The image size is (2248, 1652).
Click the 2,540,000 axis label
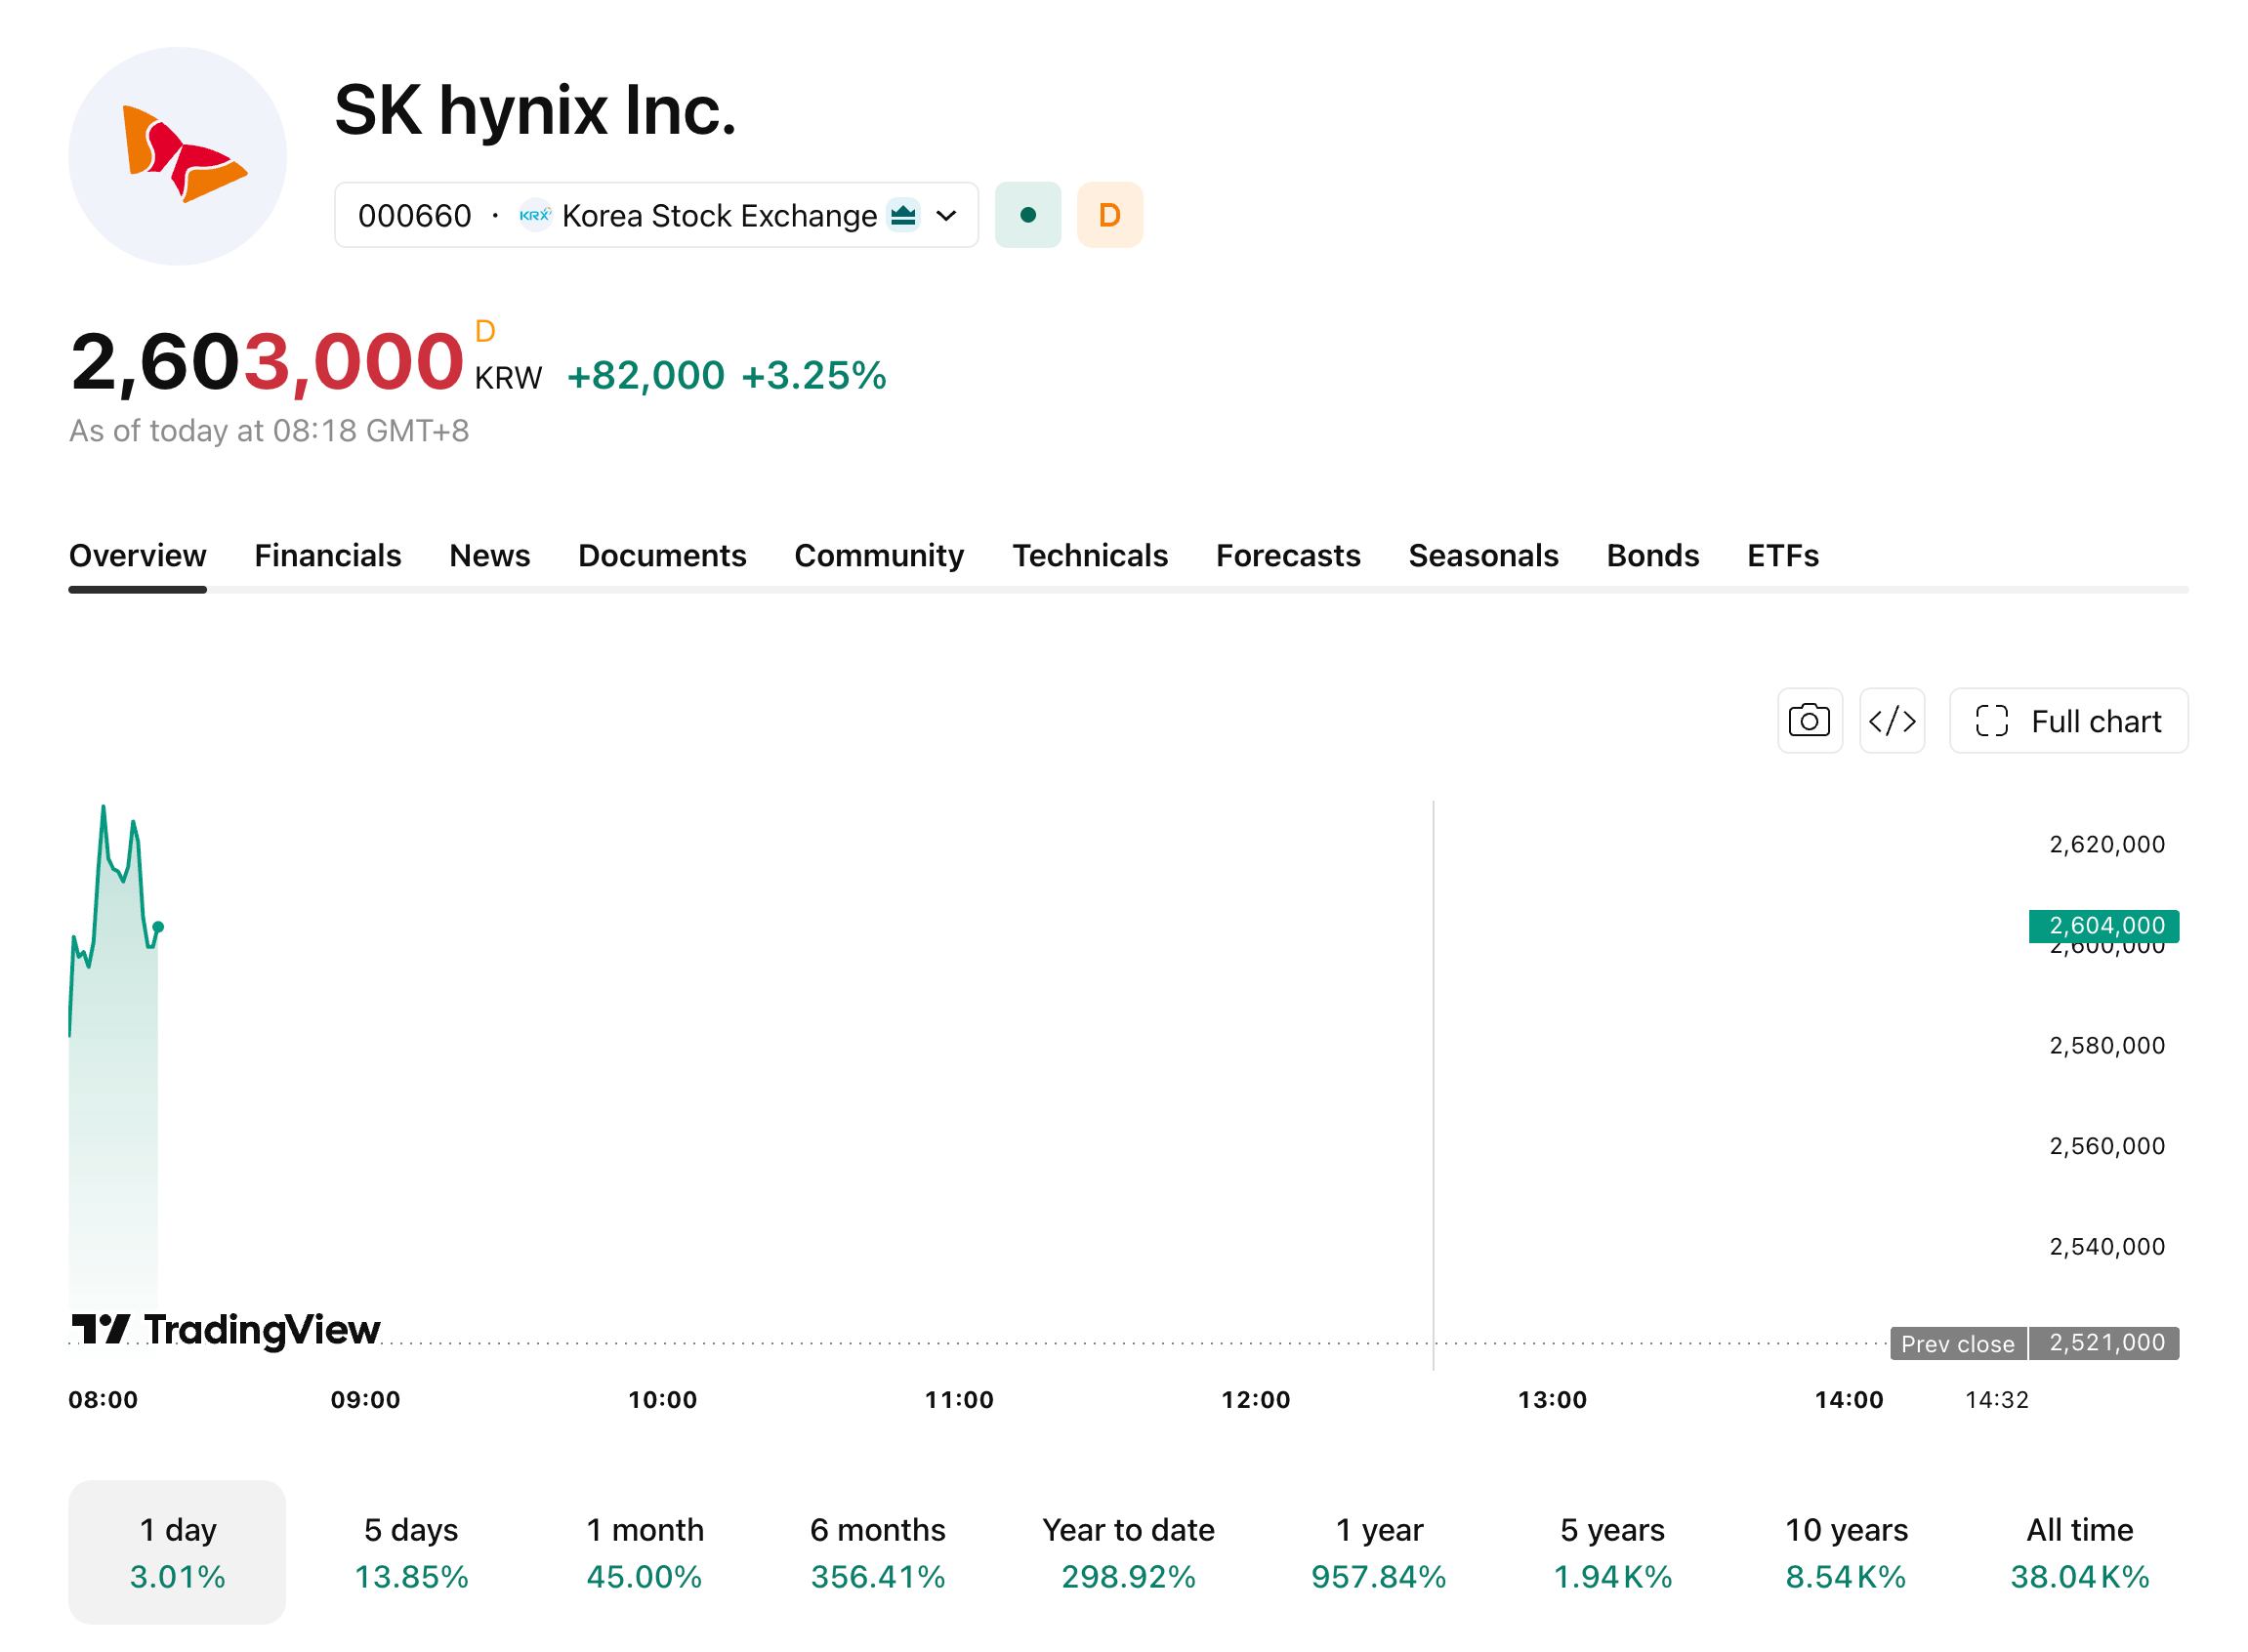2107,1247
